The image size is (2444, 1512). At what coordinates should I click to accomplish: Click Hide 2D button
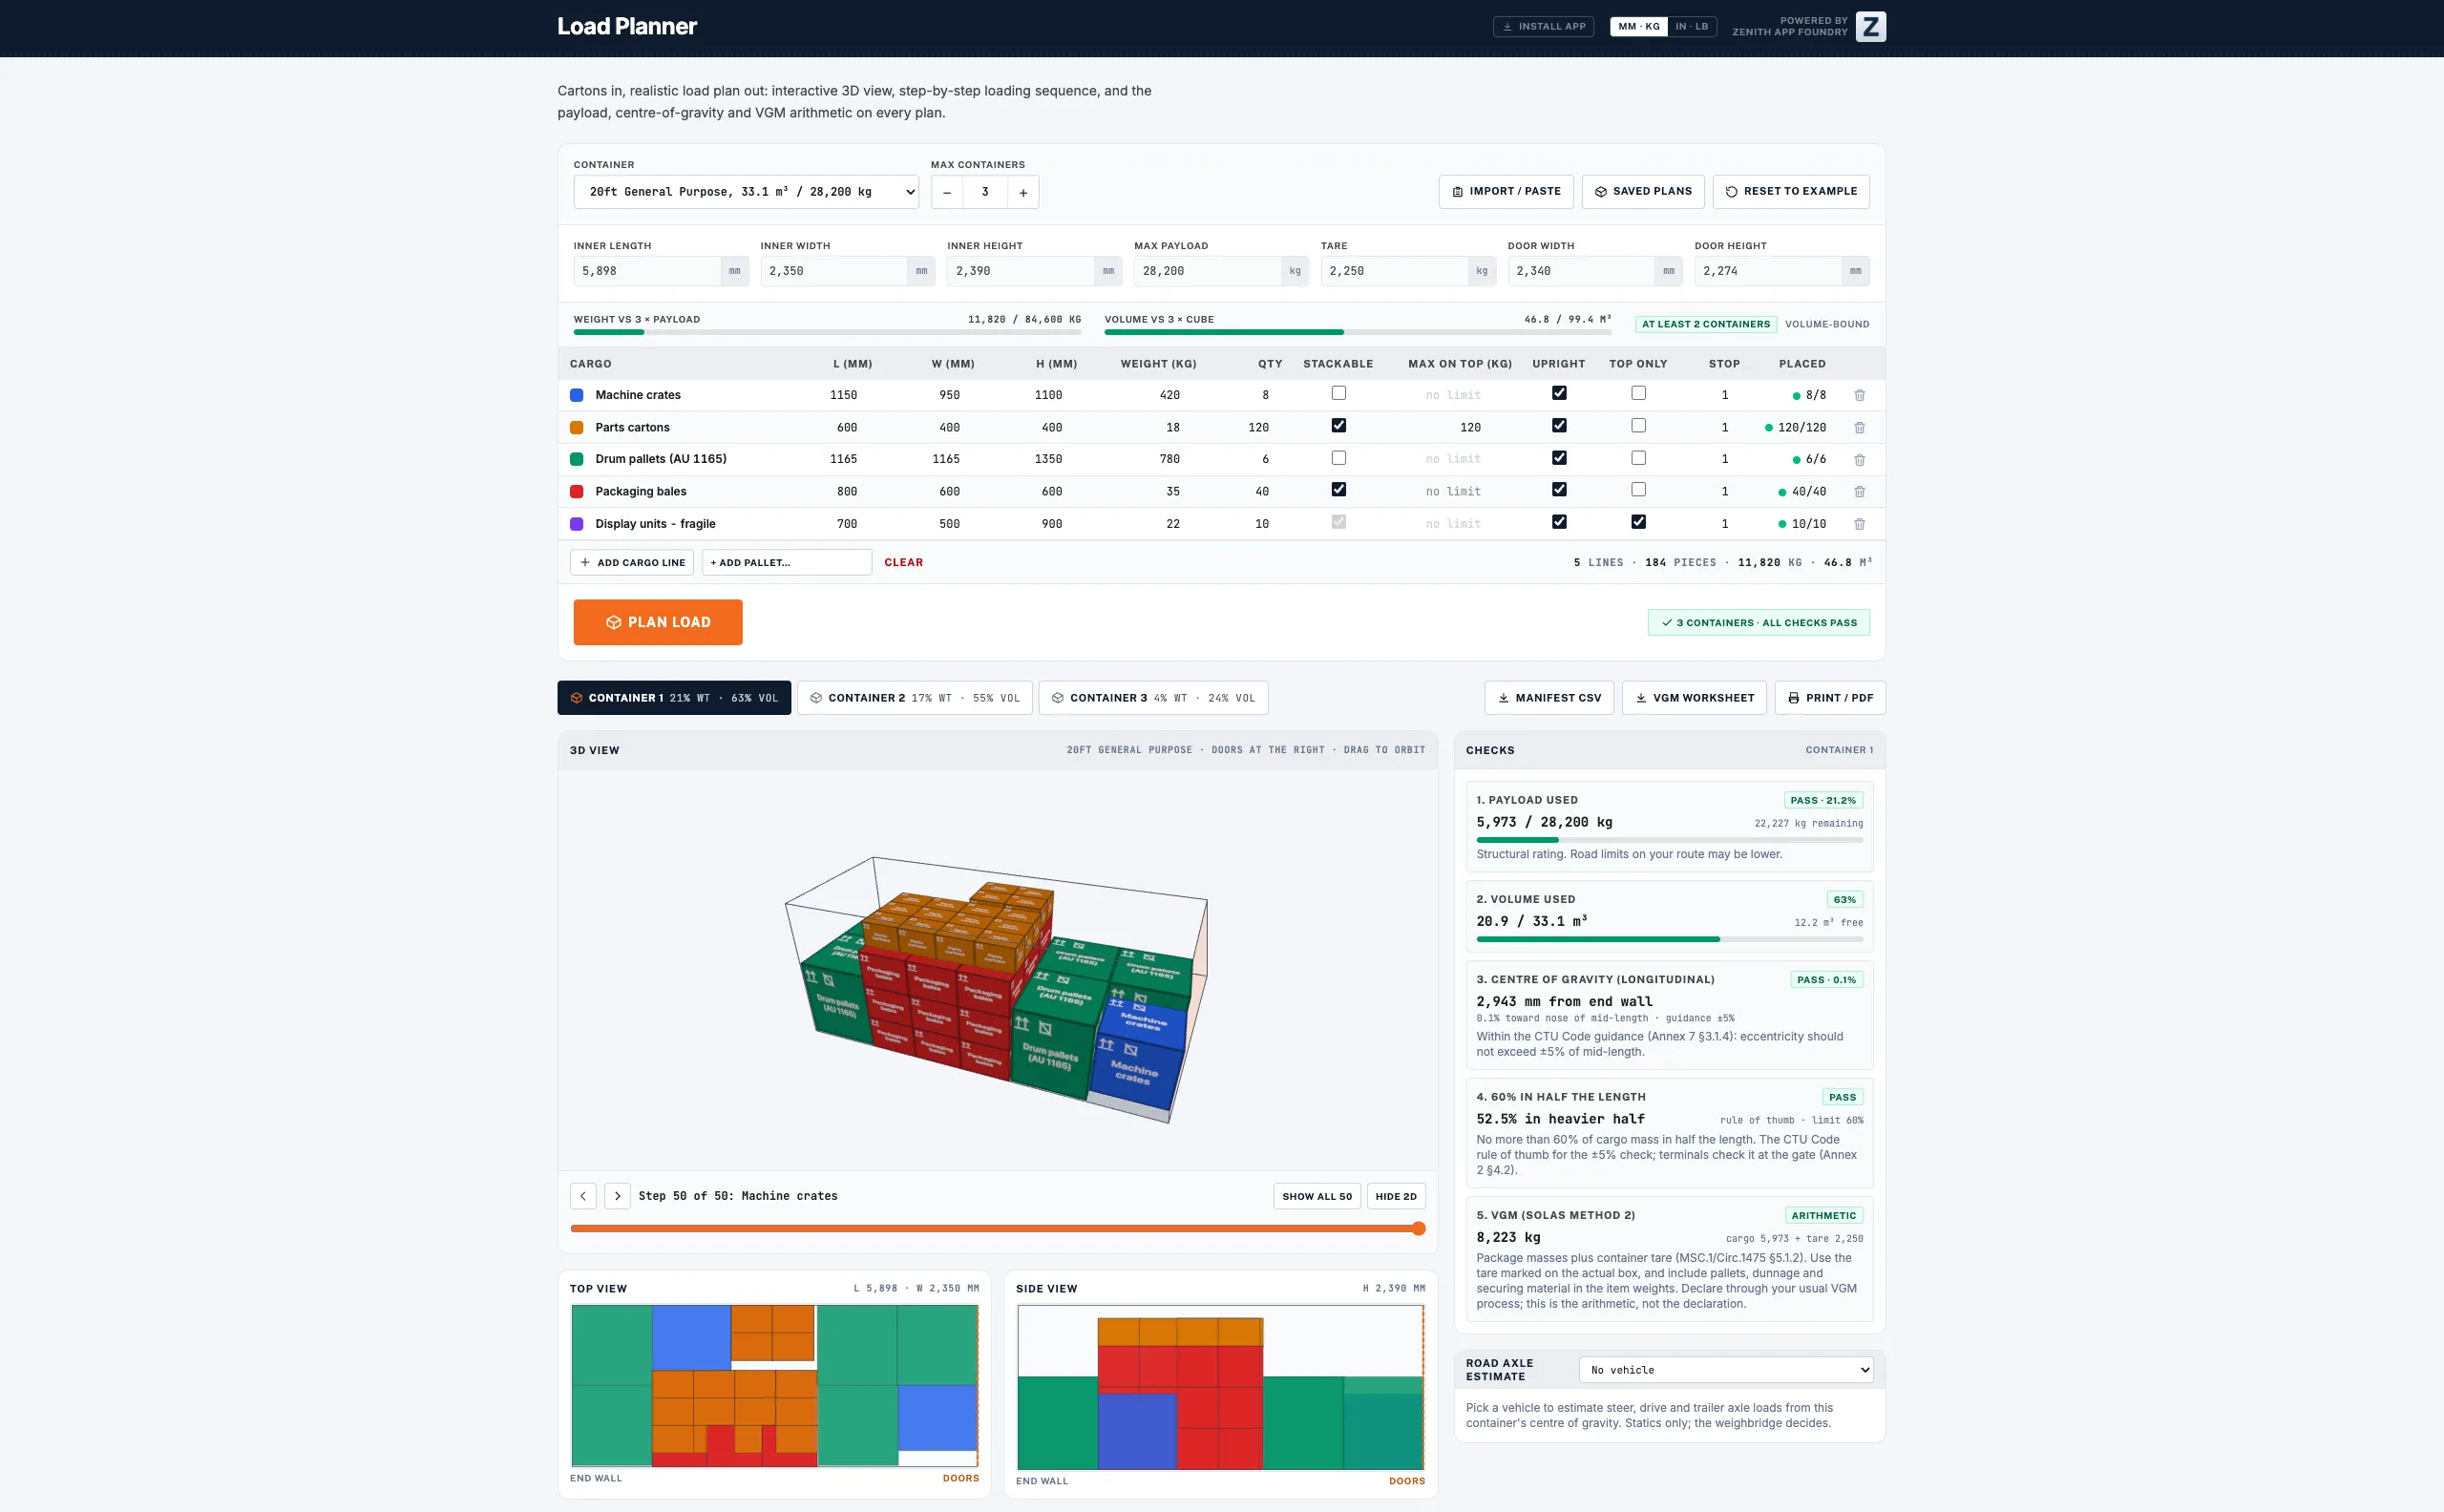tap(1396, 1196)
